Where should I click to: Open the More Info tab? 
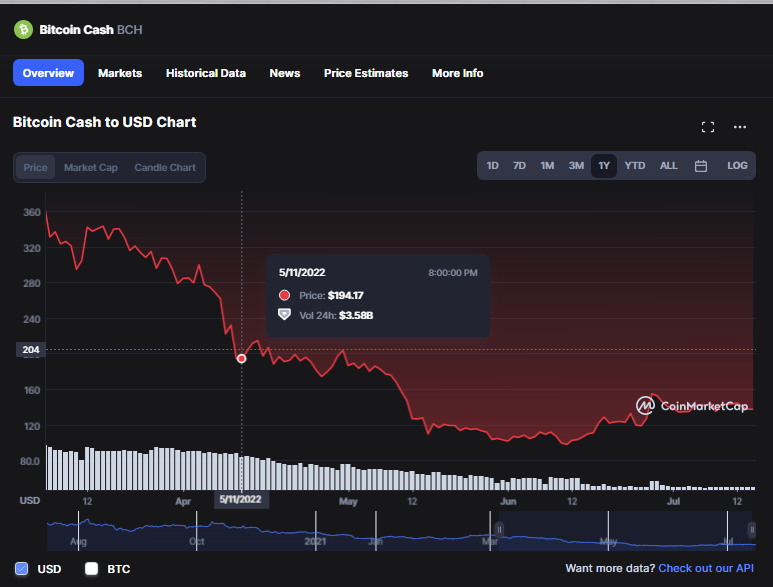[x=457, y=73]
